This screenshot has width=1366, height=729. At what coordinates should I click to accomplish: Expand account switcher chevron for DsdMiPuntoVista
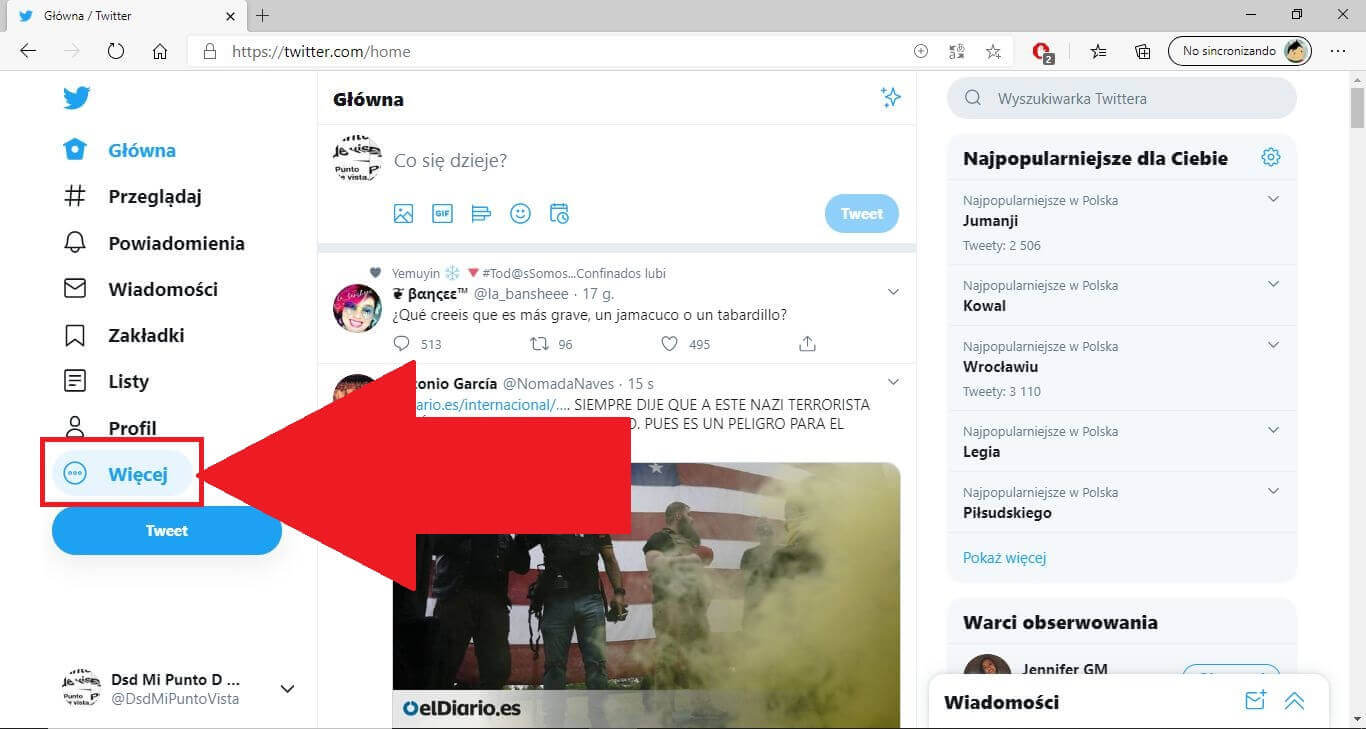click(x=287, y=689)
